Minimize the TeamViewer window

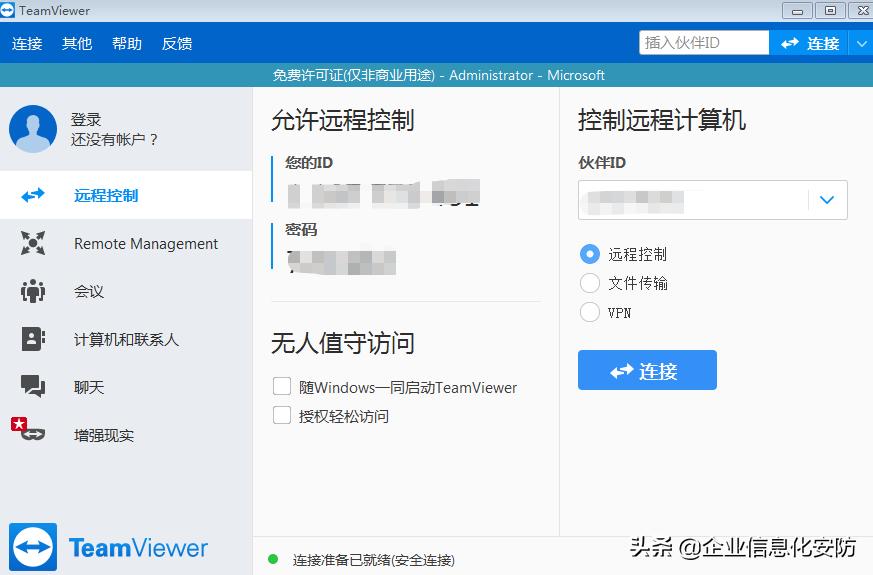[797, 11]
